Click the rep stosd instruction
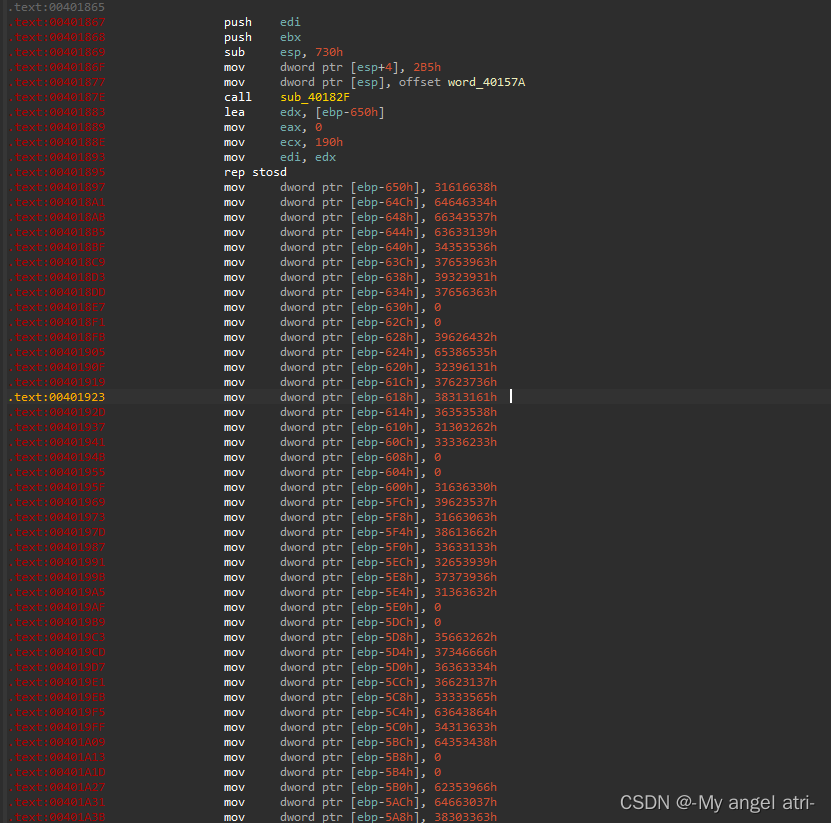The image size is (831, 823). click(255, 172)
